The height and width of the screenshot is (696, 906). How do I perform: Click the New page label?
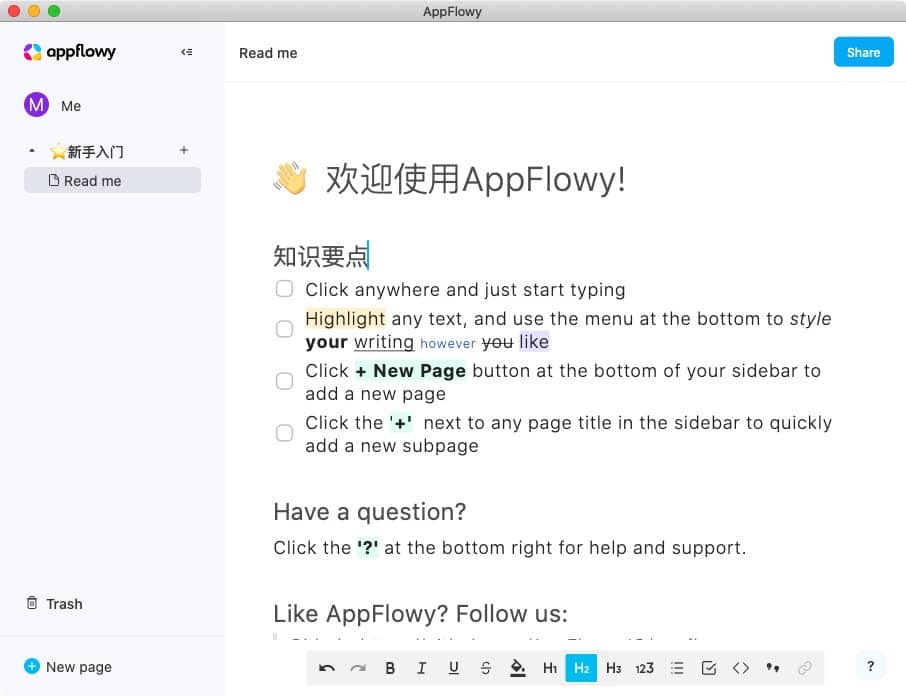pos(79,667)
